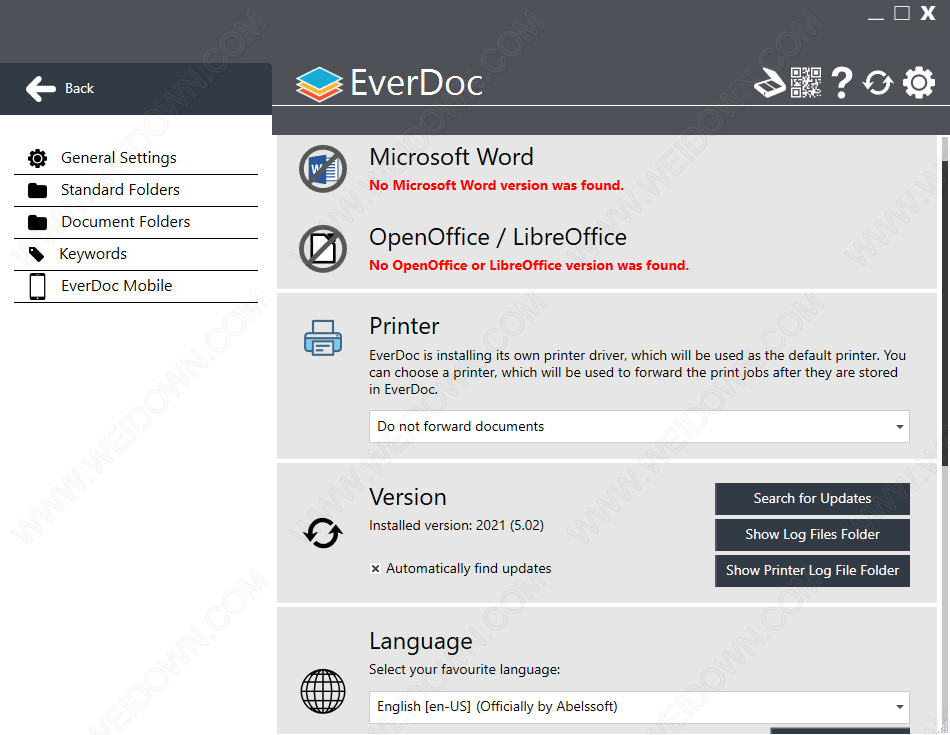950x735 pixels.
Task: Click the EverDoc stacked-layers logo
Action: [x=319, y=84]
